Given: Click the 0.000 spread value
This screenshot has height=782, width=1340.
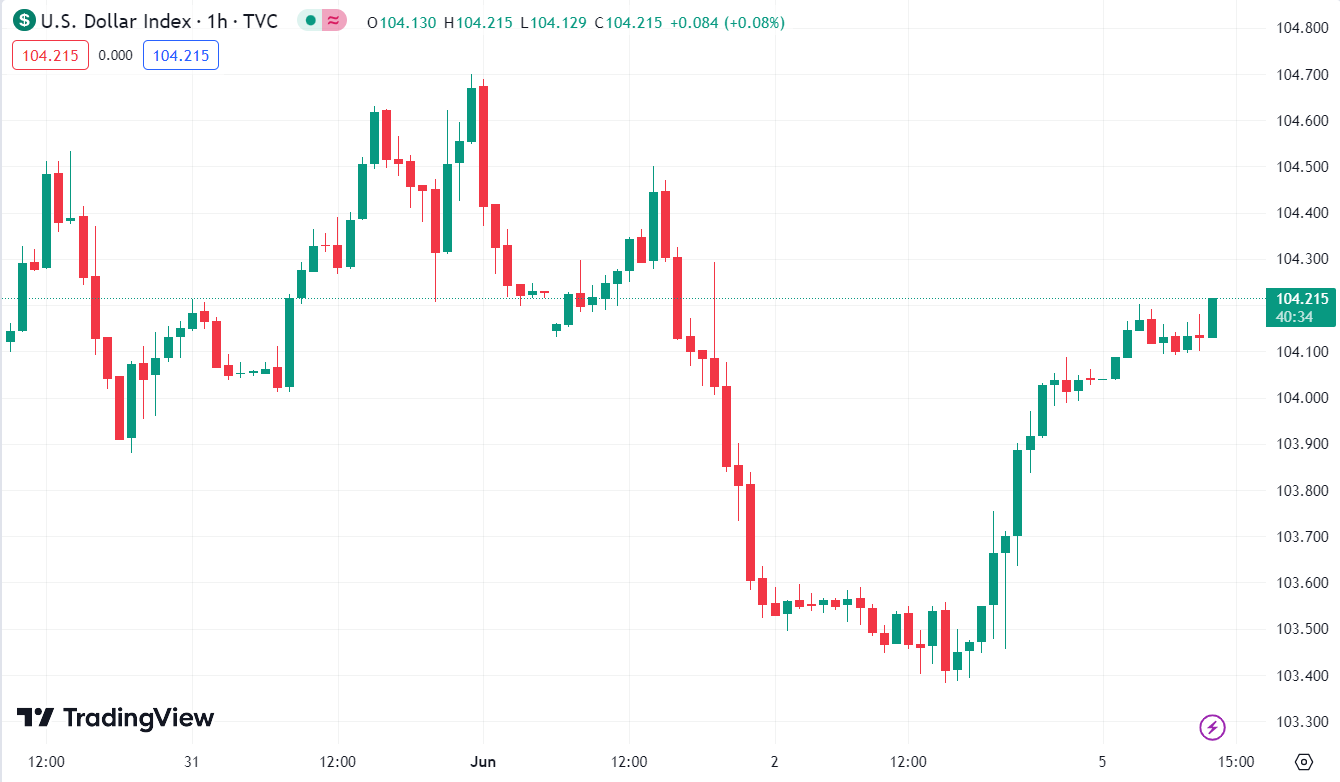Looking at the screenshot, I should coord(116,56).
